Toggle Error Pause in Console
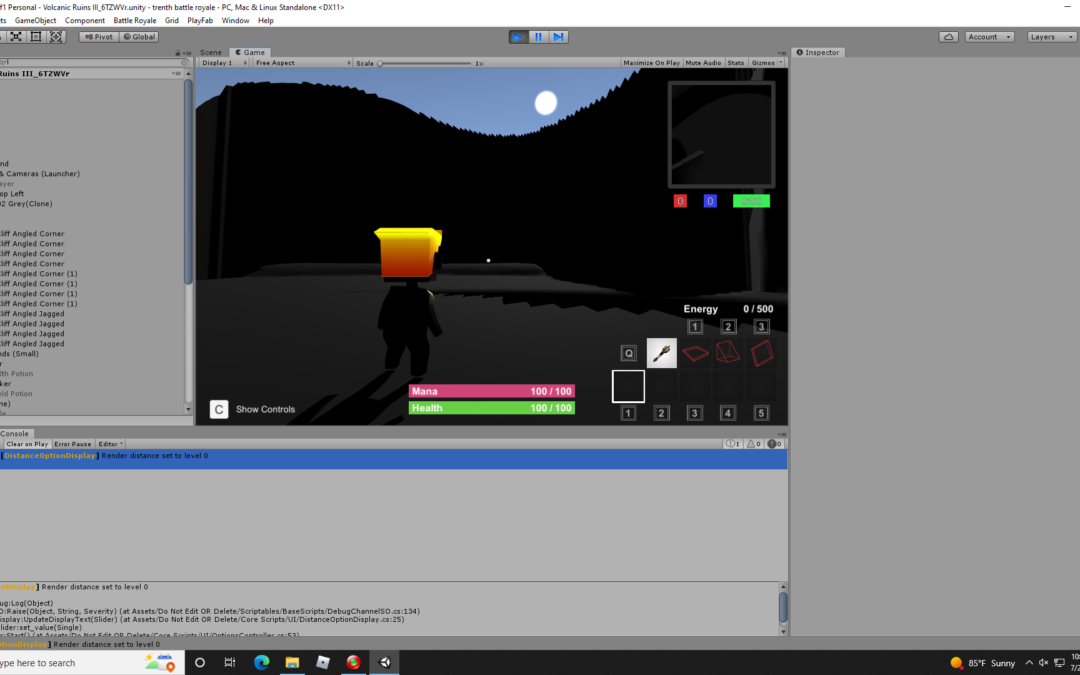This screenshot has width=1080, height=675. coord(72,444)
